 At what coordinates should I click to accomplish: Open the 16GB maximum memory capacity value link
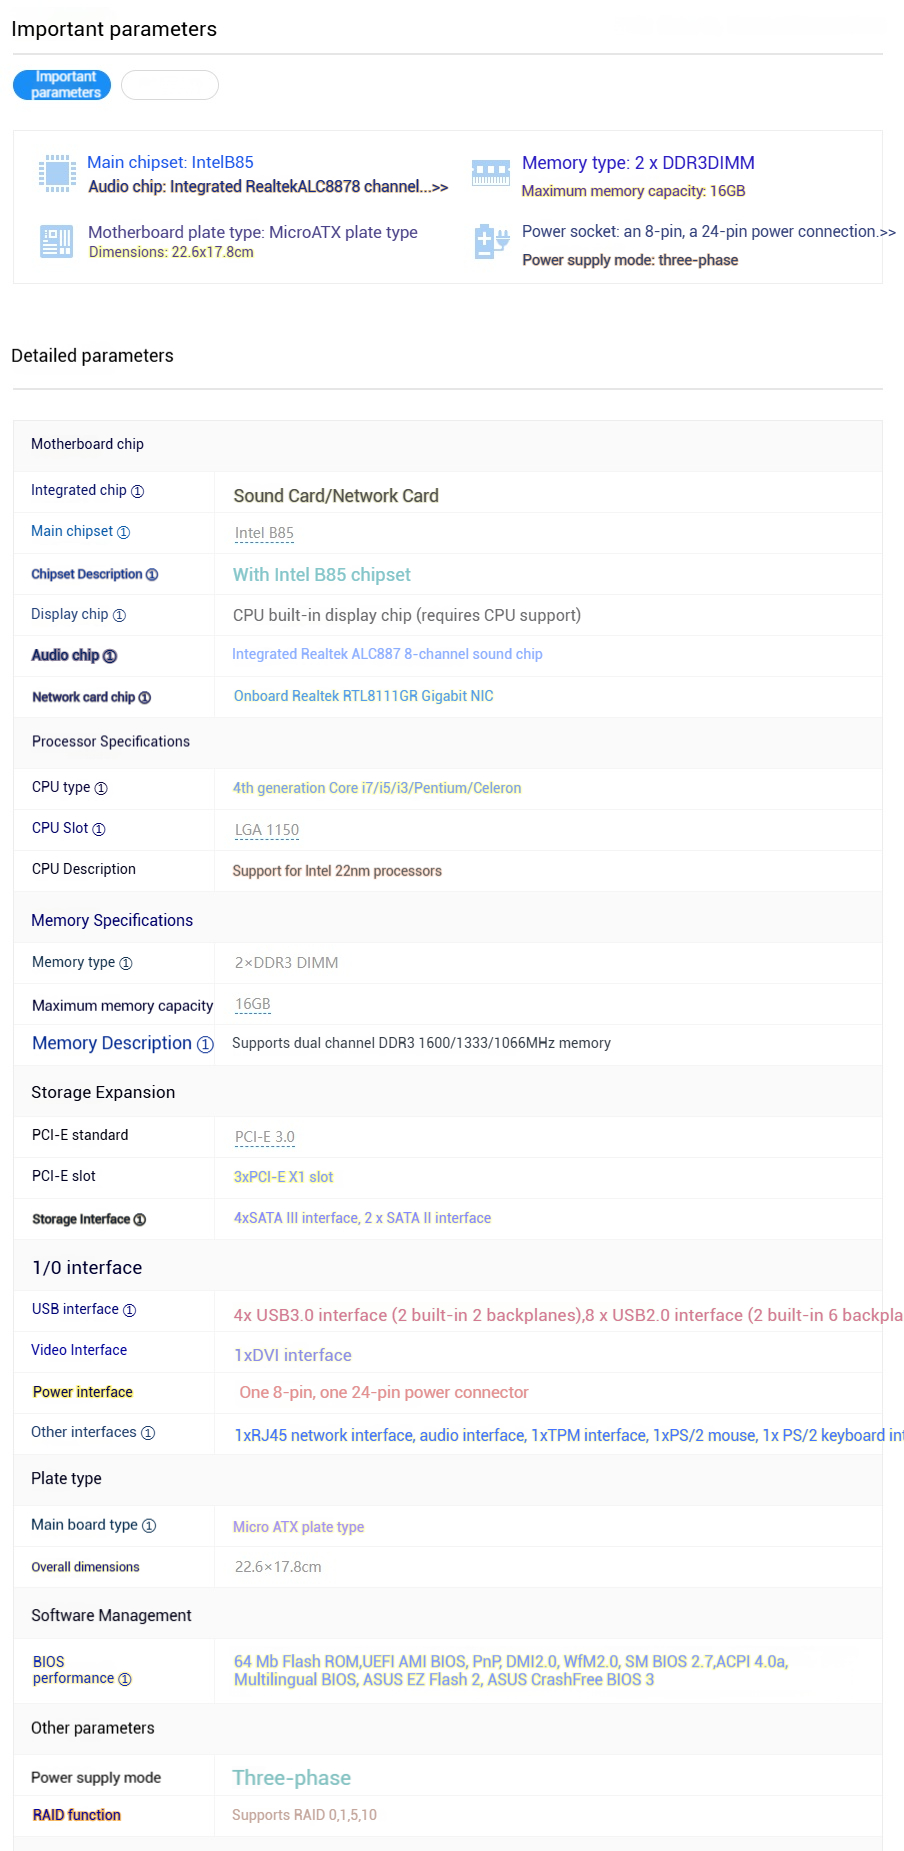tap(253, 1004)
